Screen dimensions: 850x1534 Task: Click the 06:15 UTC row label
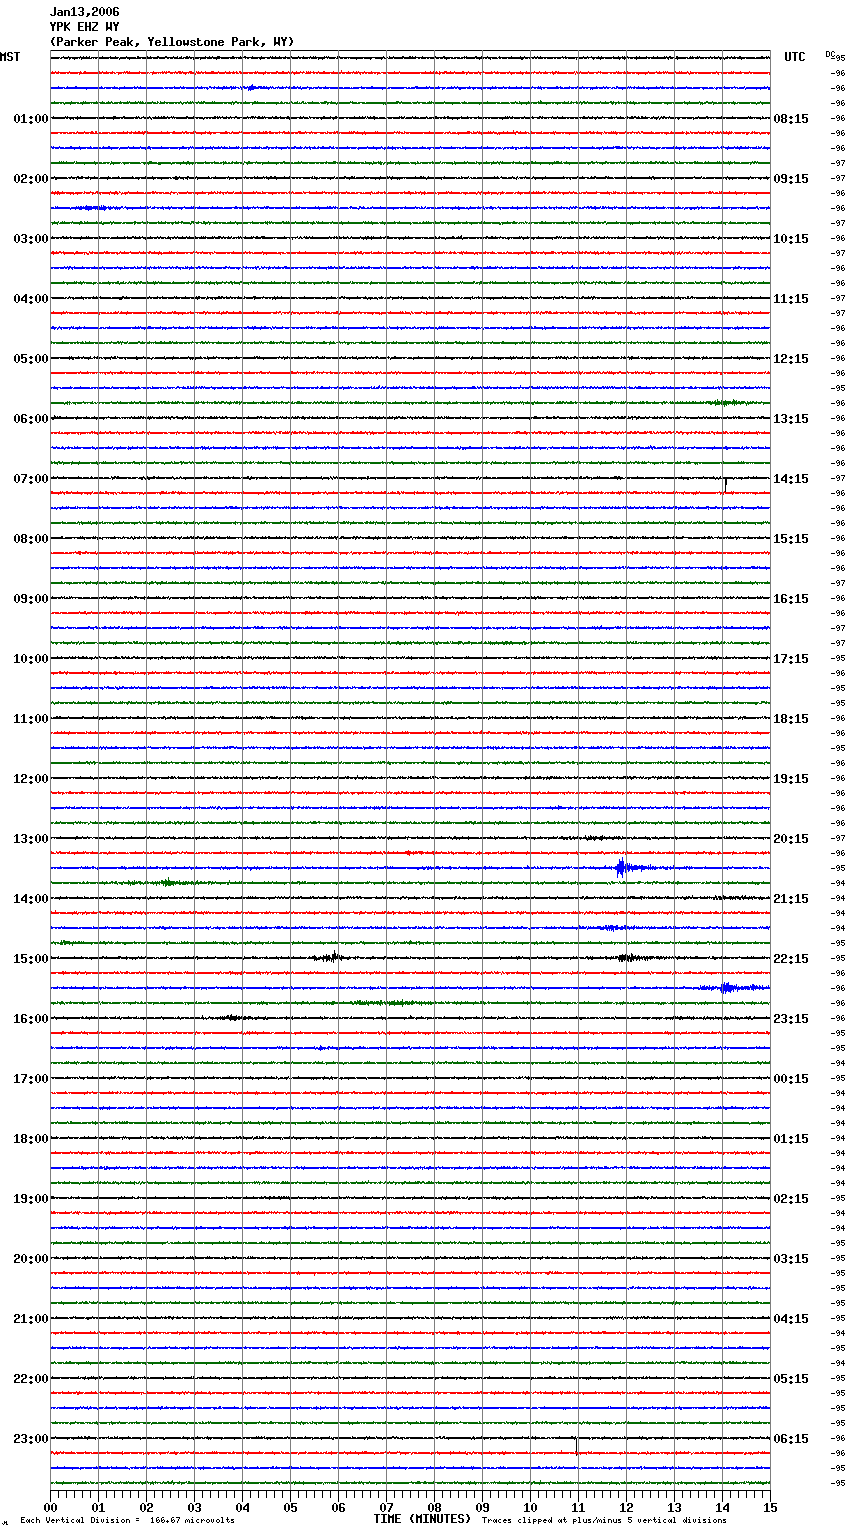click(x=791, y=1439)
